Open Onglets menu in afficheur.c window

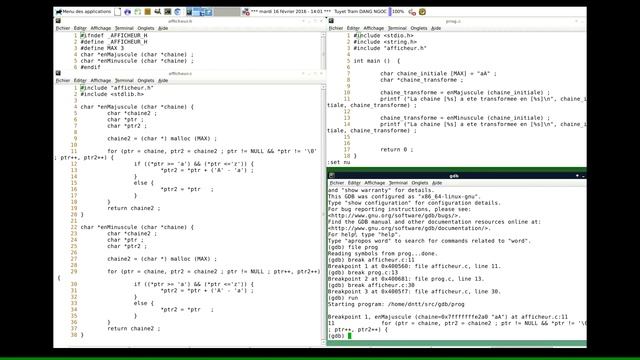pos(146,80)
